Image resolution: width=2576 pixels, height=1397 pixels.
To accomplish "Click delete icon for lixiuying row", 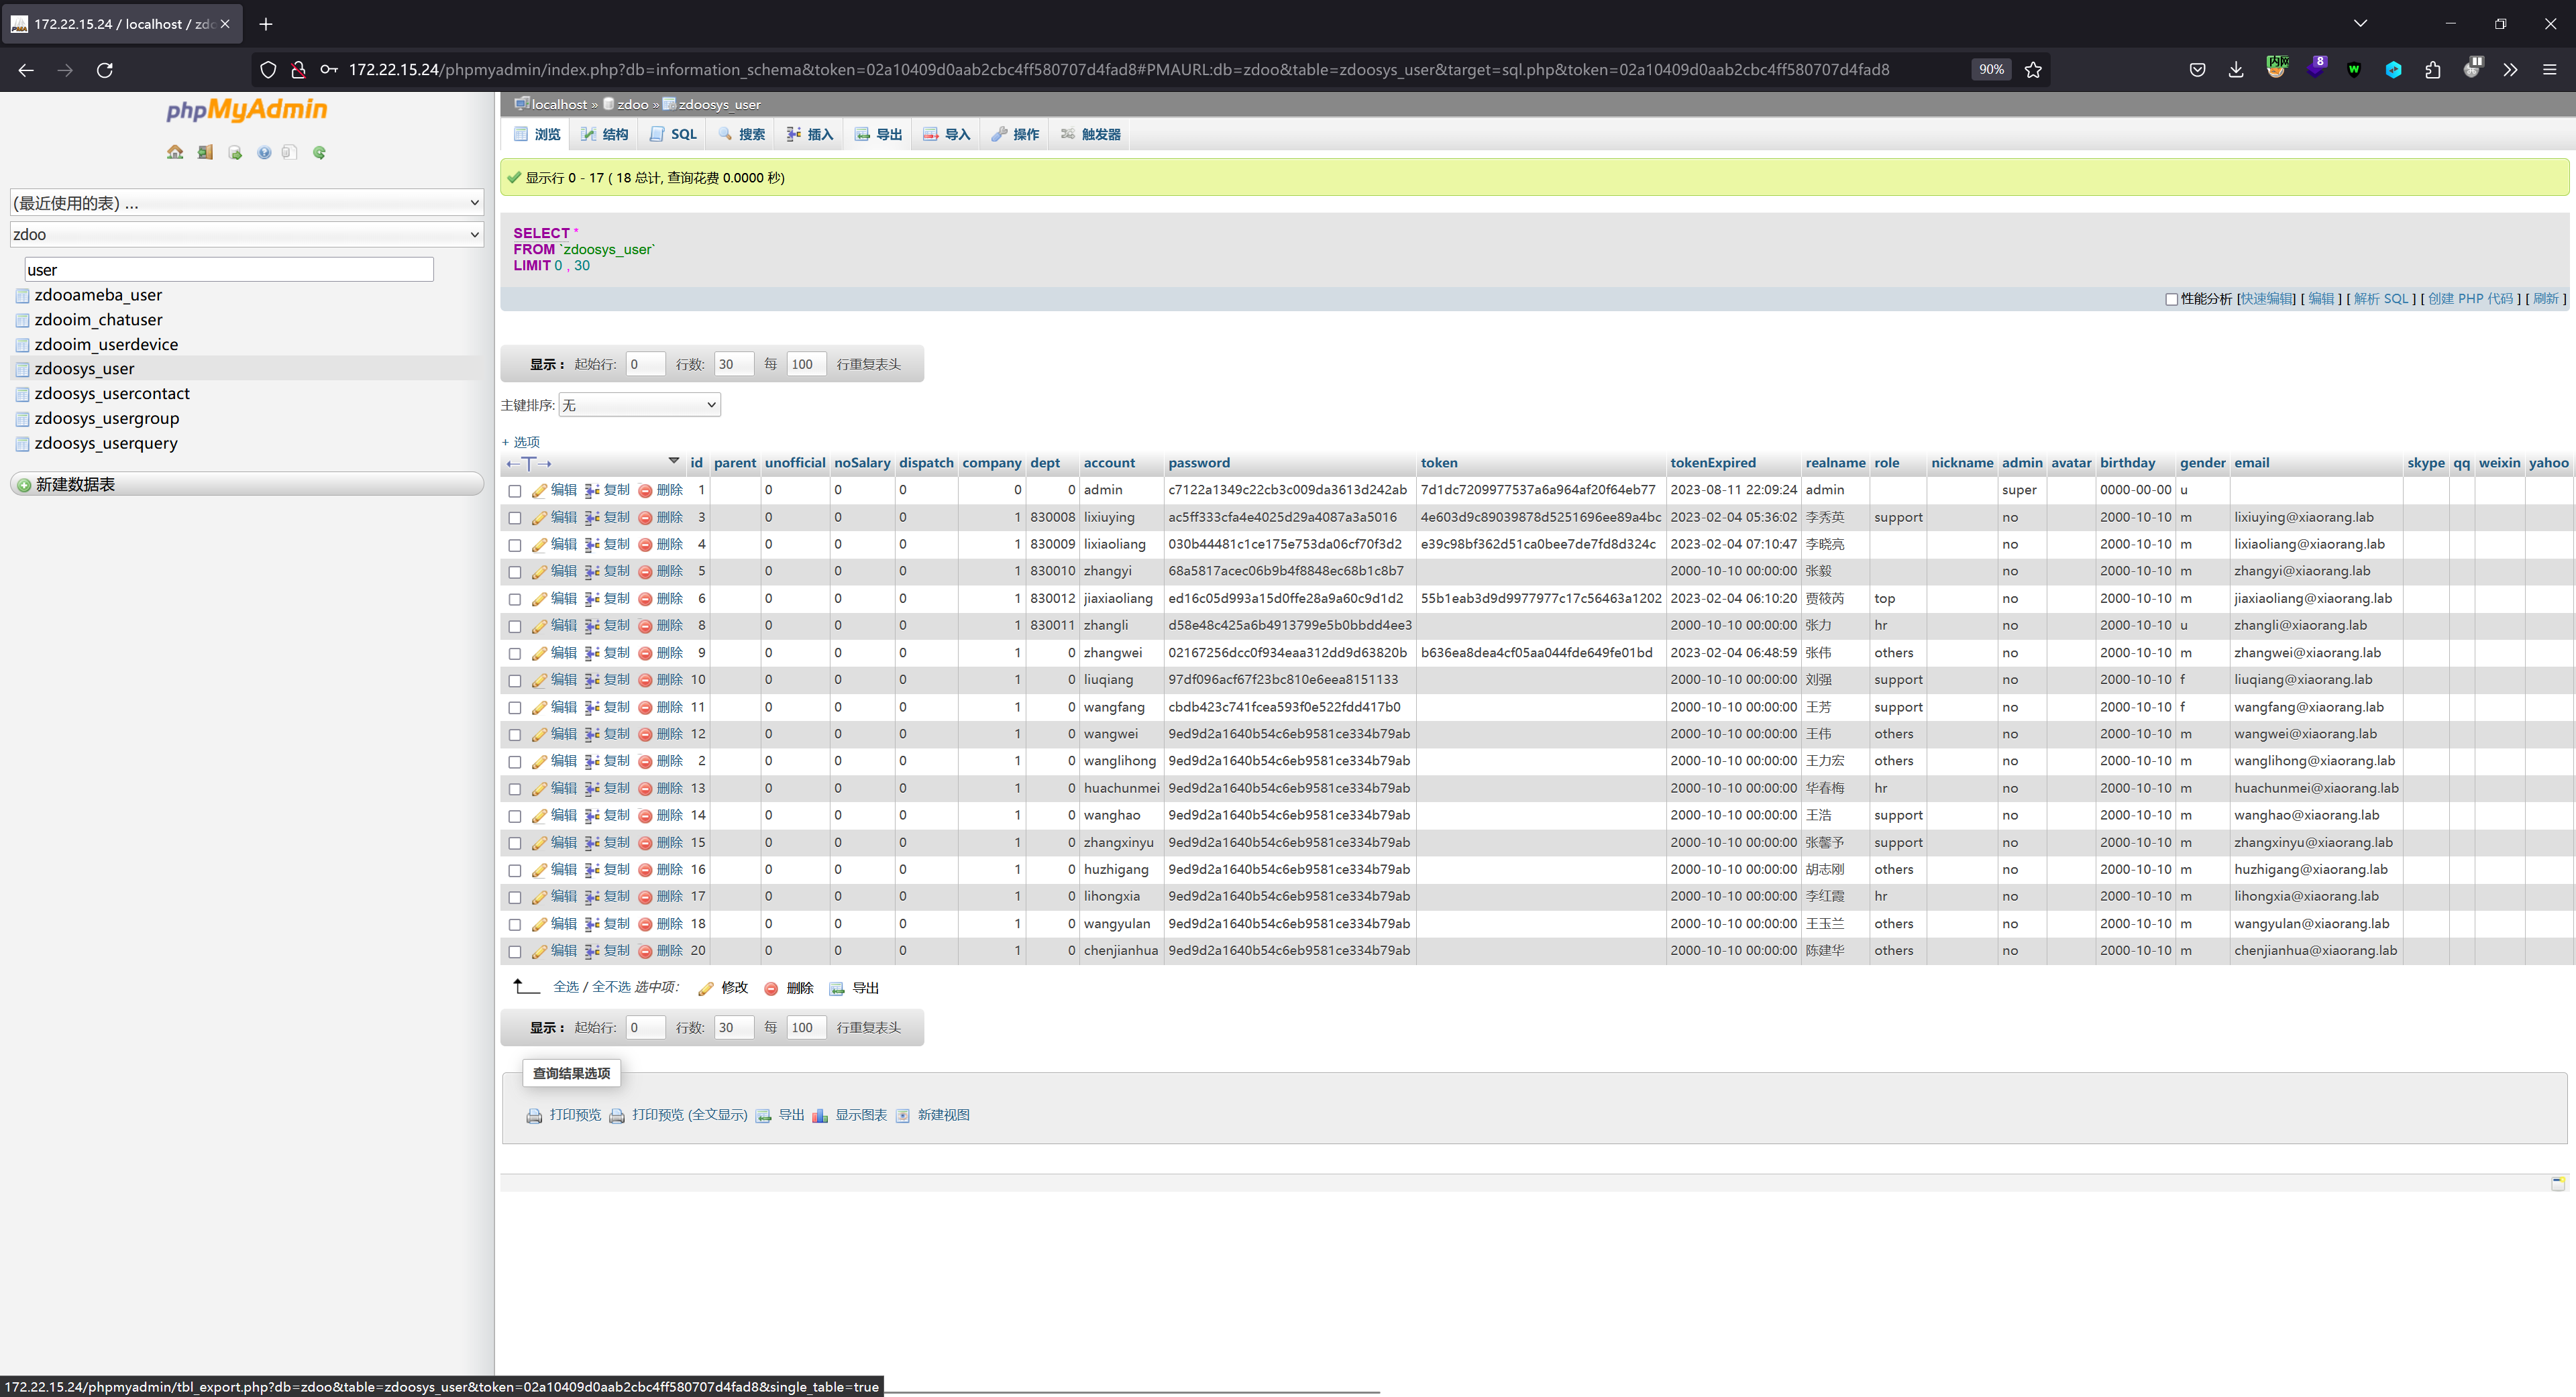I will pyautogui.click(x=645, y=518).
